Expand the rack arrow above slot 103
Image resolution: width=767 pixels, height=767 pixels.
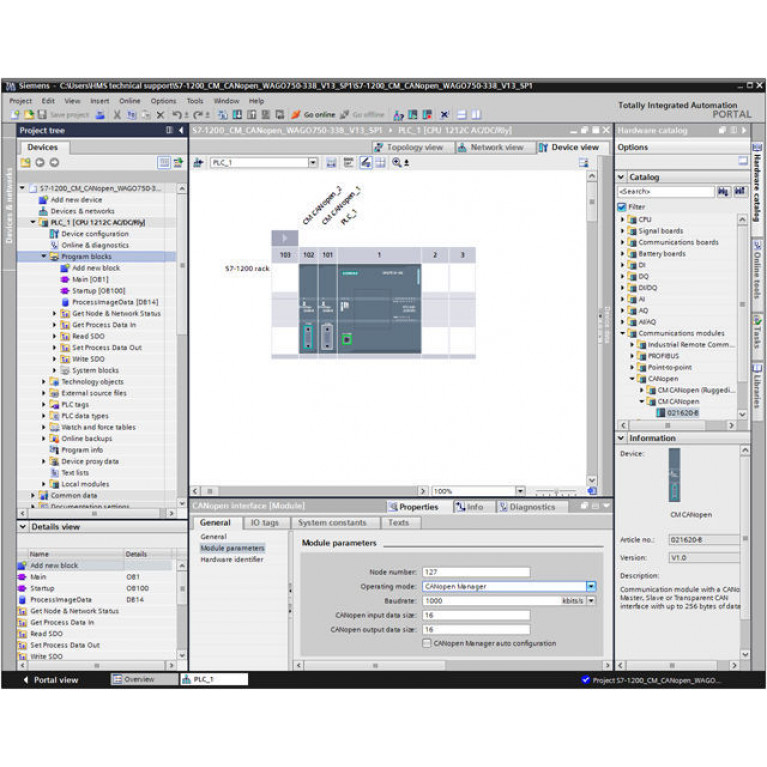[x=285, y=239]
